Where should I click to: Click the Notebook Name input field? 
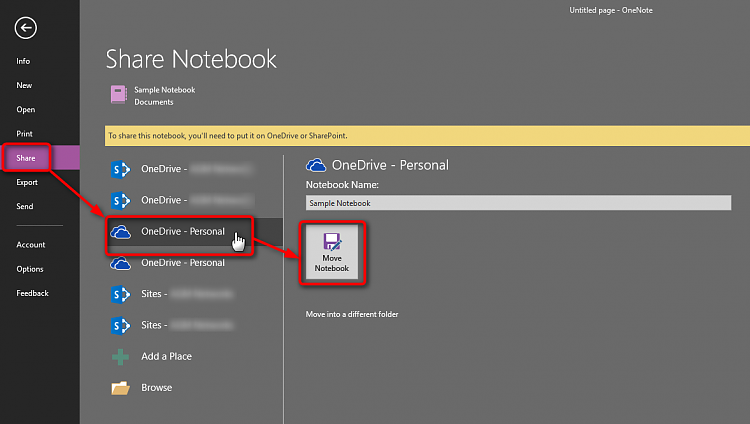pyautogui.click(x=518, y=203)
